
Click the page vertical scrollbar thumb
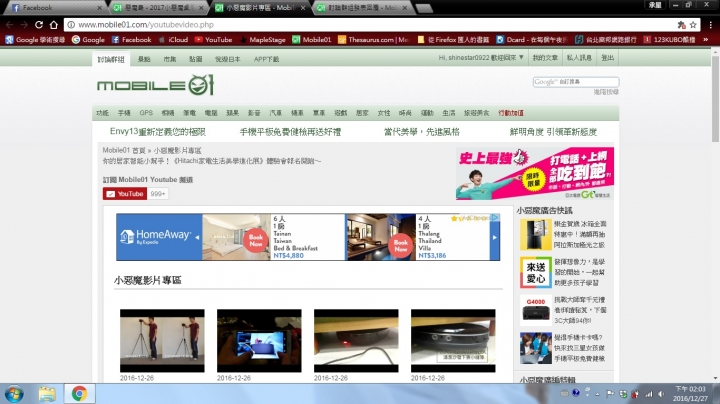[715, 99]
